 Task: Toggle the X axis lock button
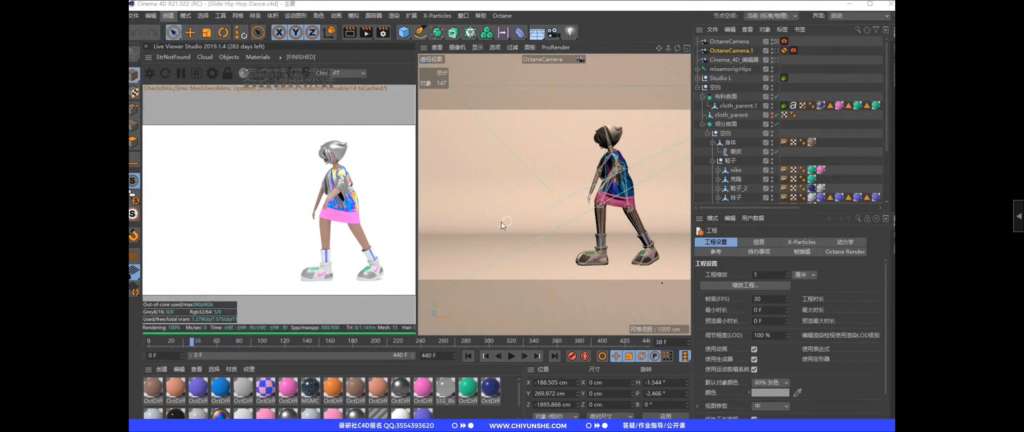[x=279, y=33]
